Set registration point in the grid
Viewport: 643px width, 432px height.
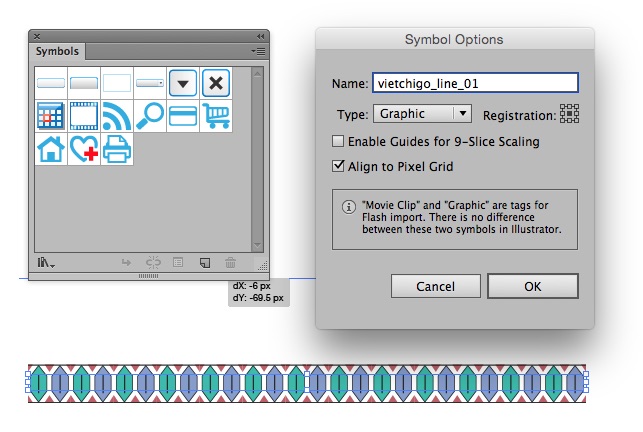[x=570, y=113]
